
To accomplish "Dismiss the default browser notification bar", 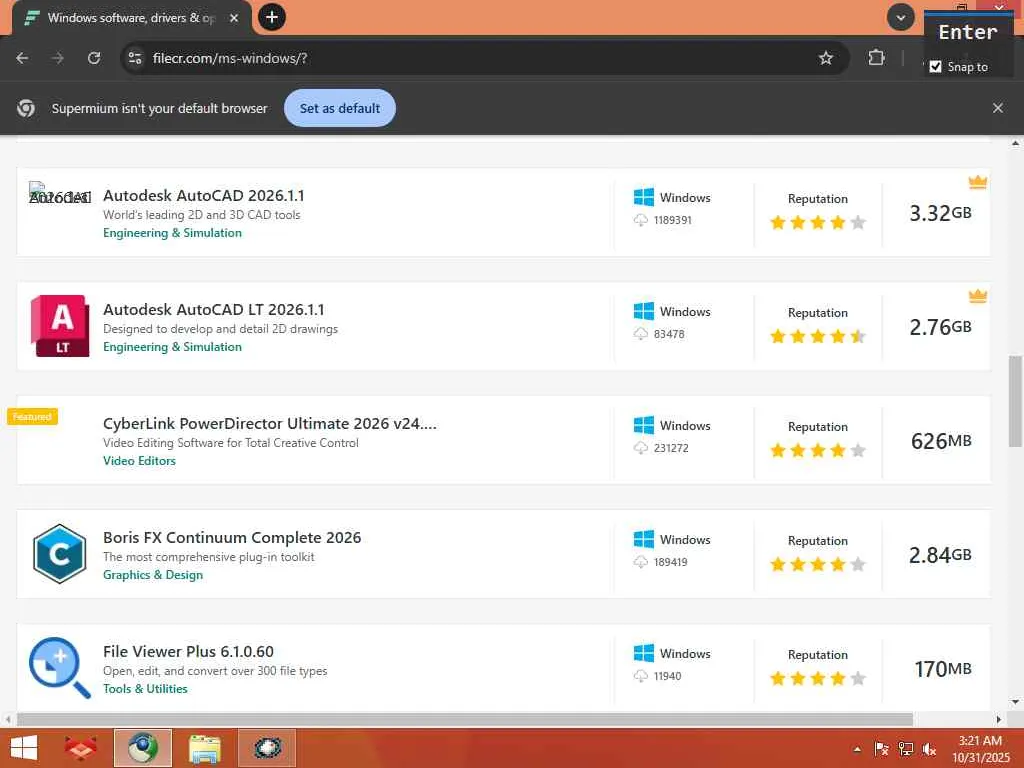I will point(997,108).
